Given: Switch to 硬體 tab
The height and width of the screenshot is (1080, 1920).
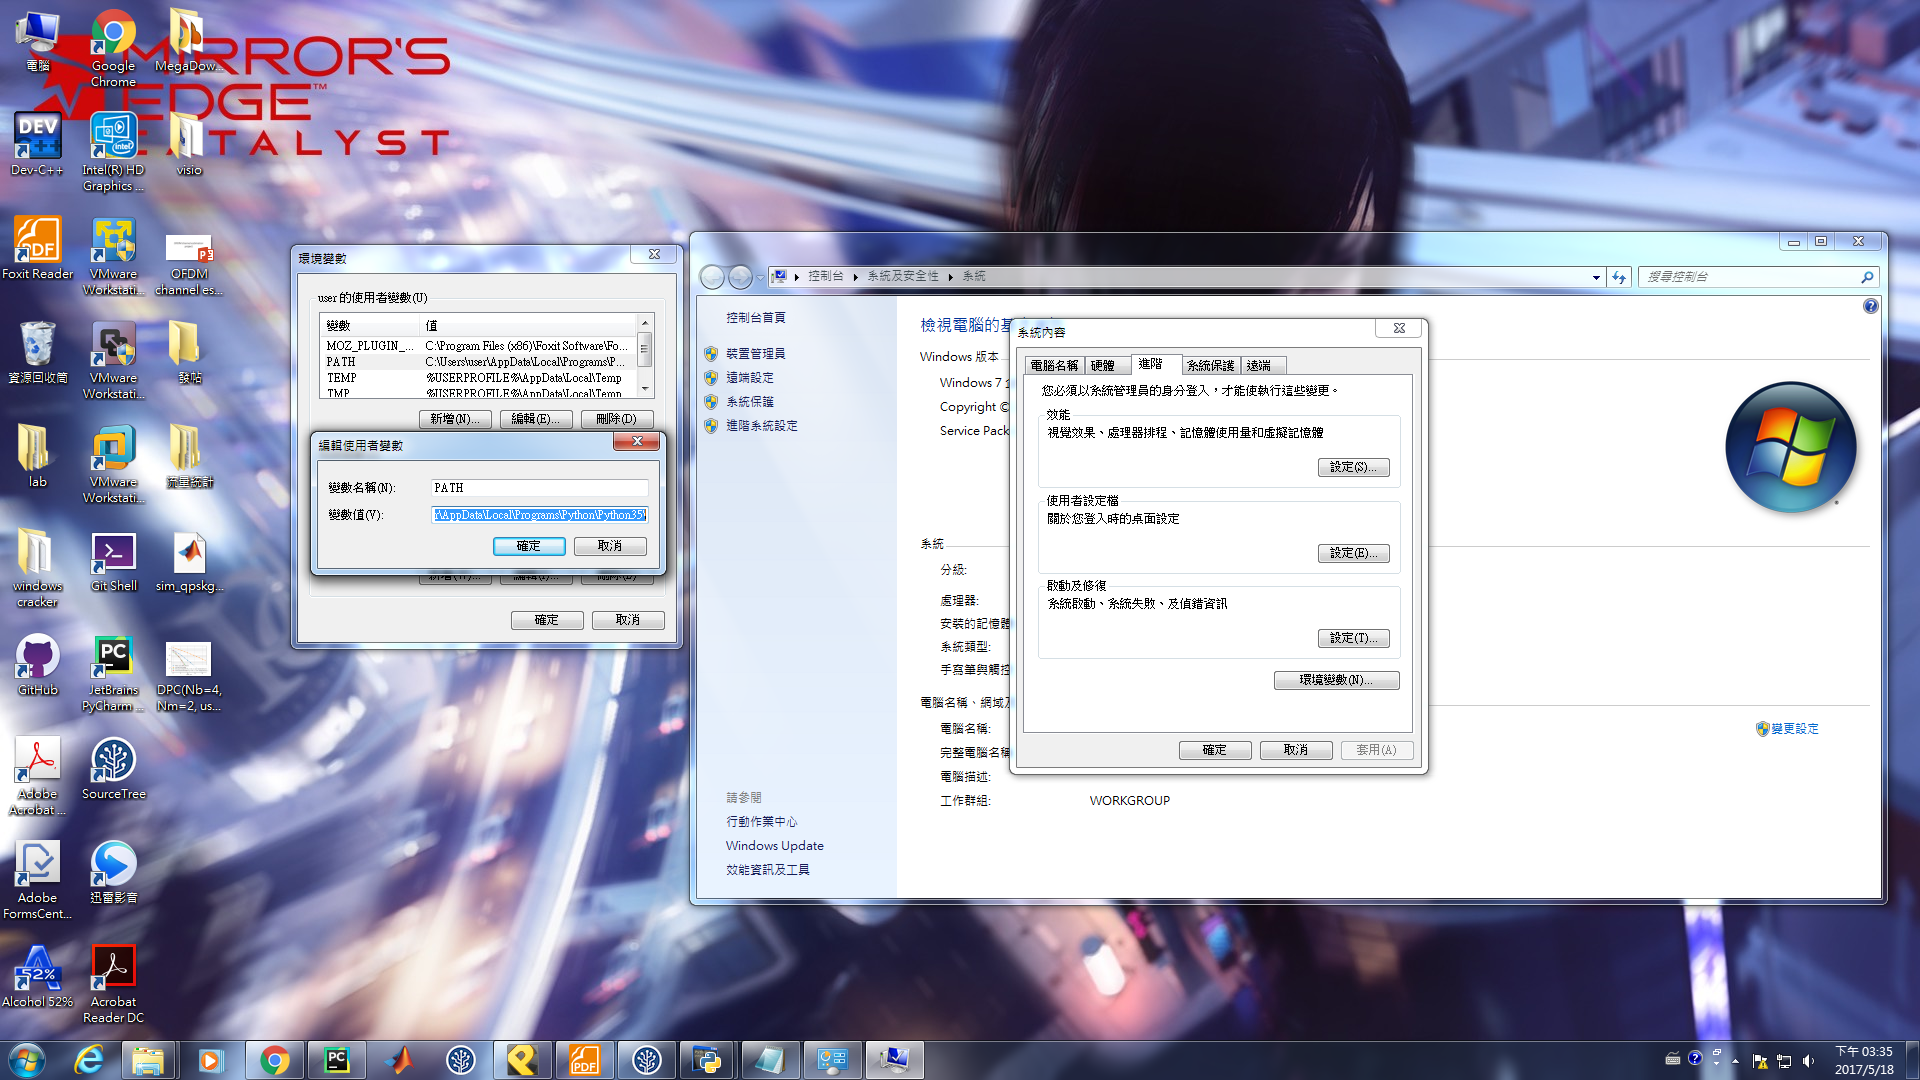Looking at the screenshot, I should pos(1102,366).
